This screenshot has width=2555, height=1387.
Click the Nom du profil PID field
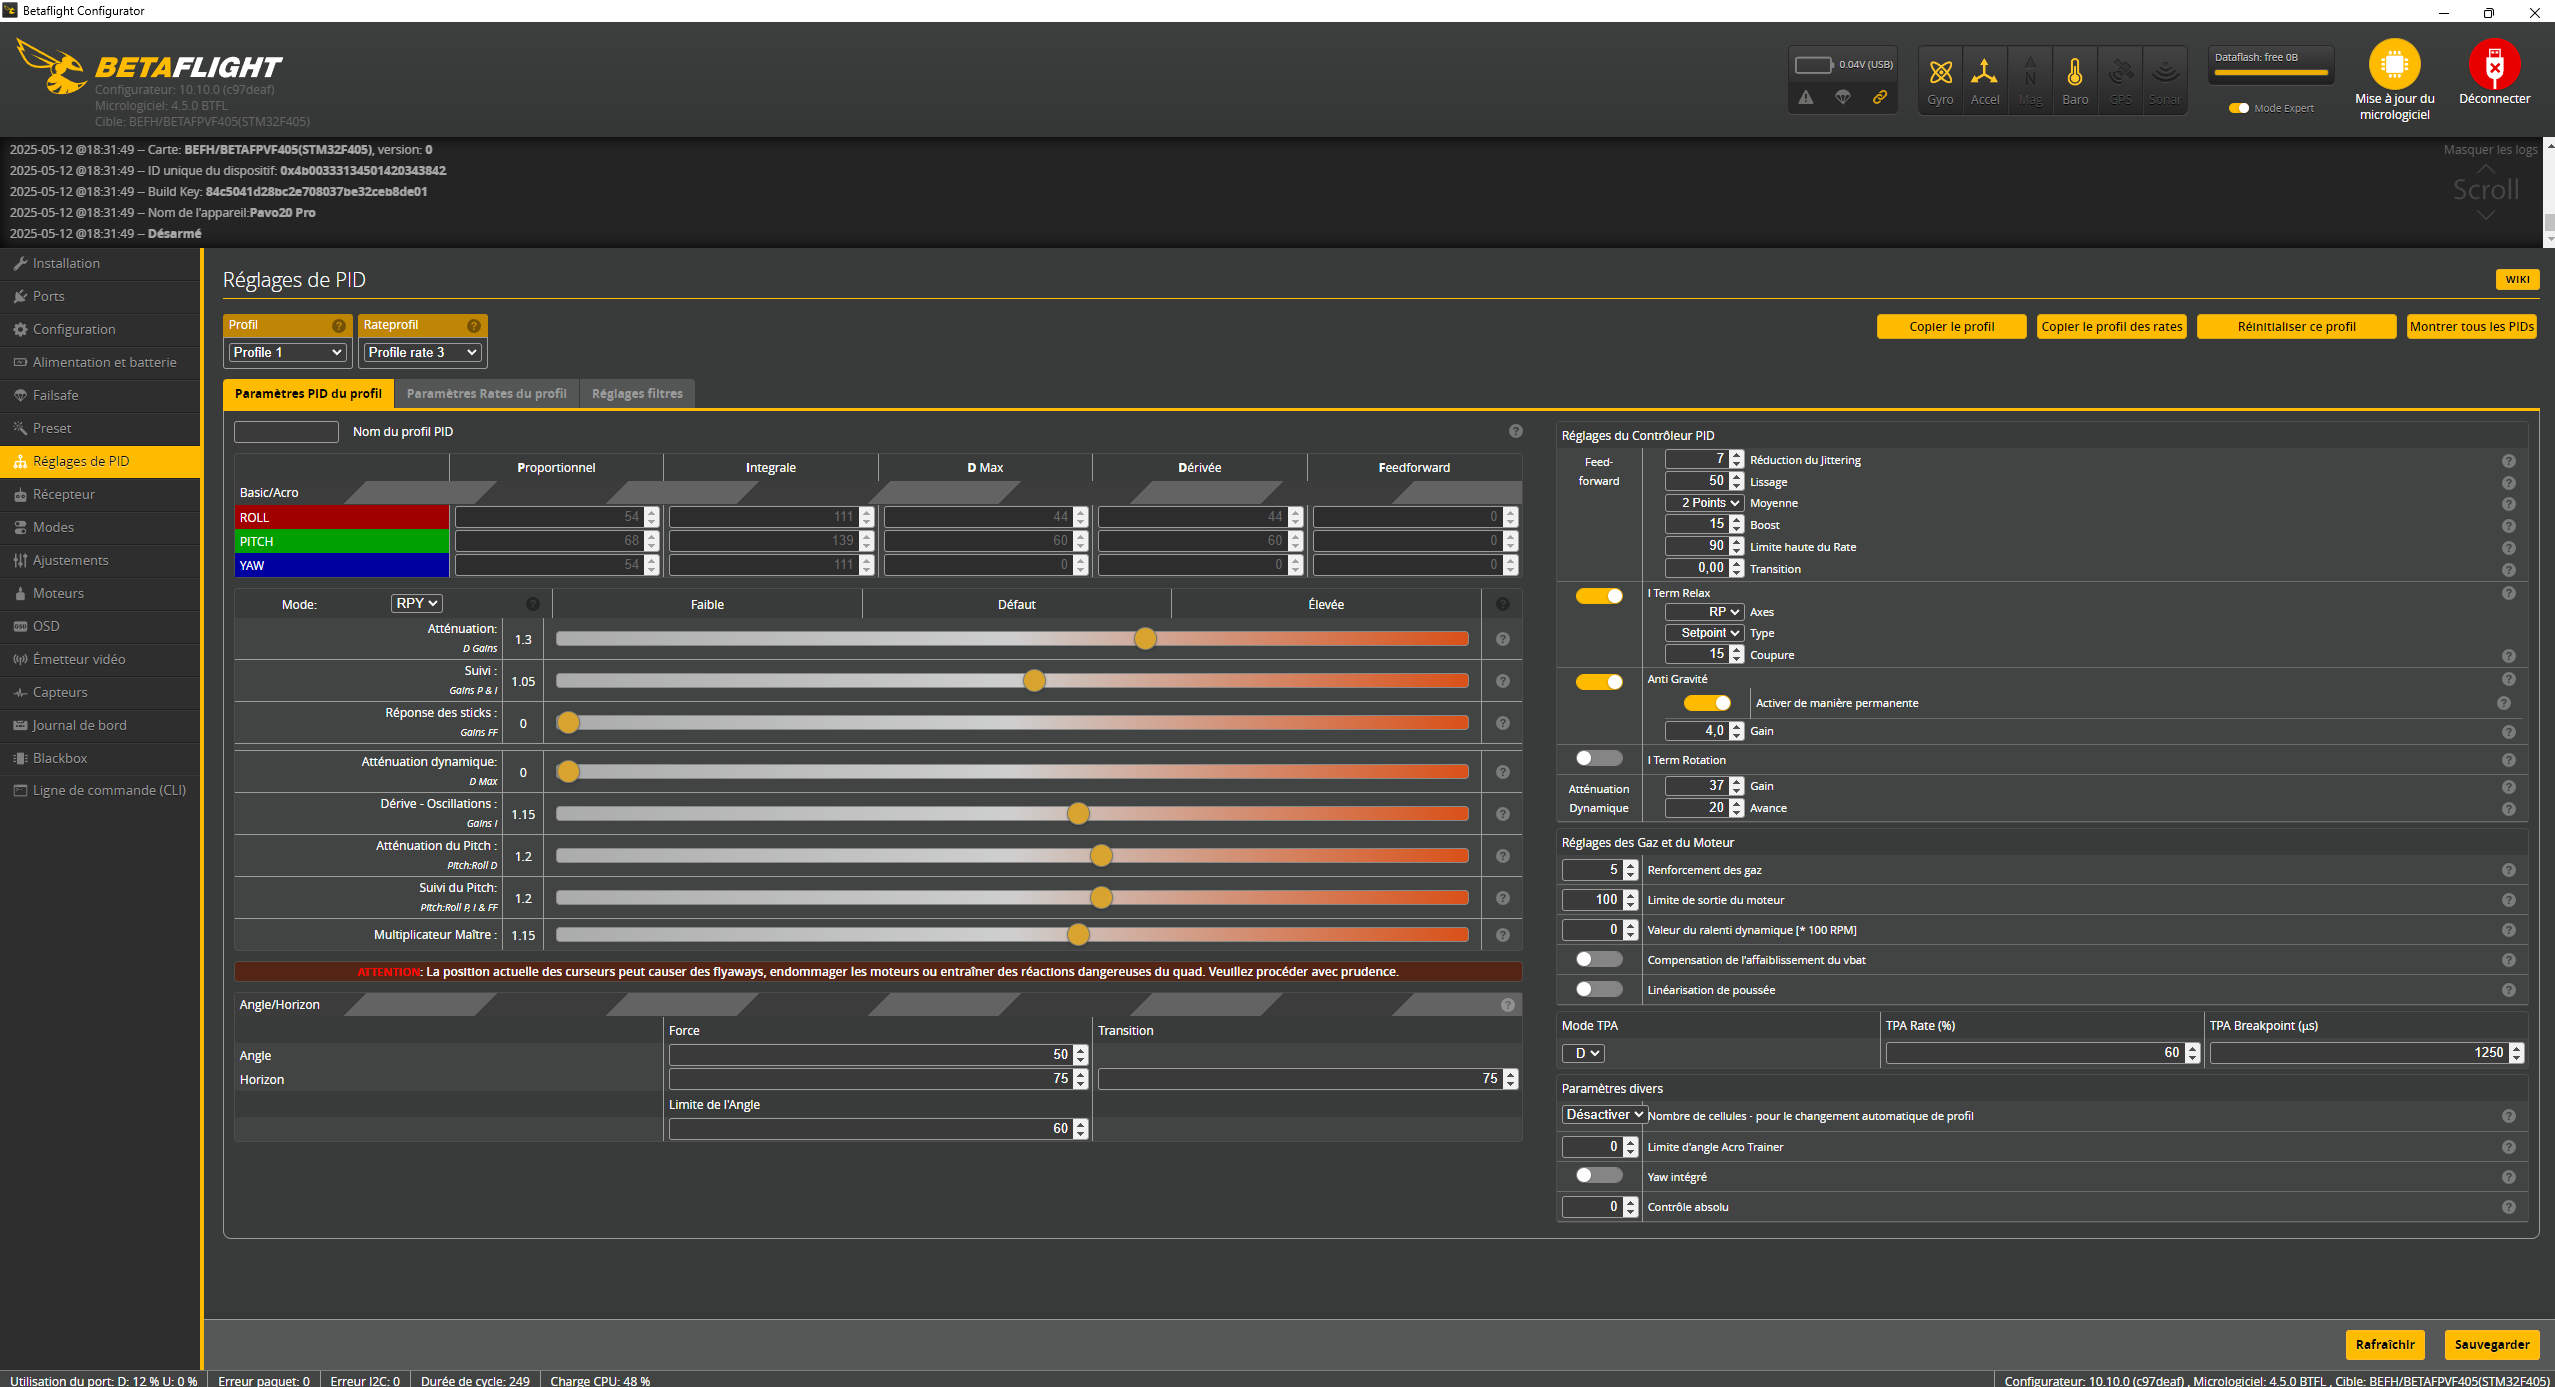(x=286, y=432)
